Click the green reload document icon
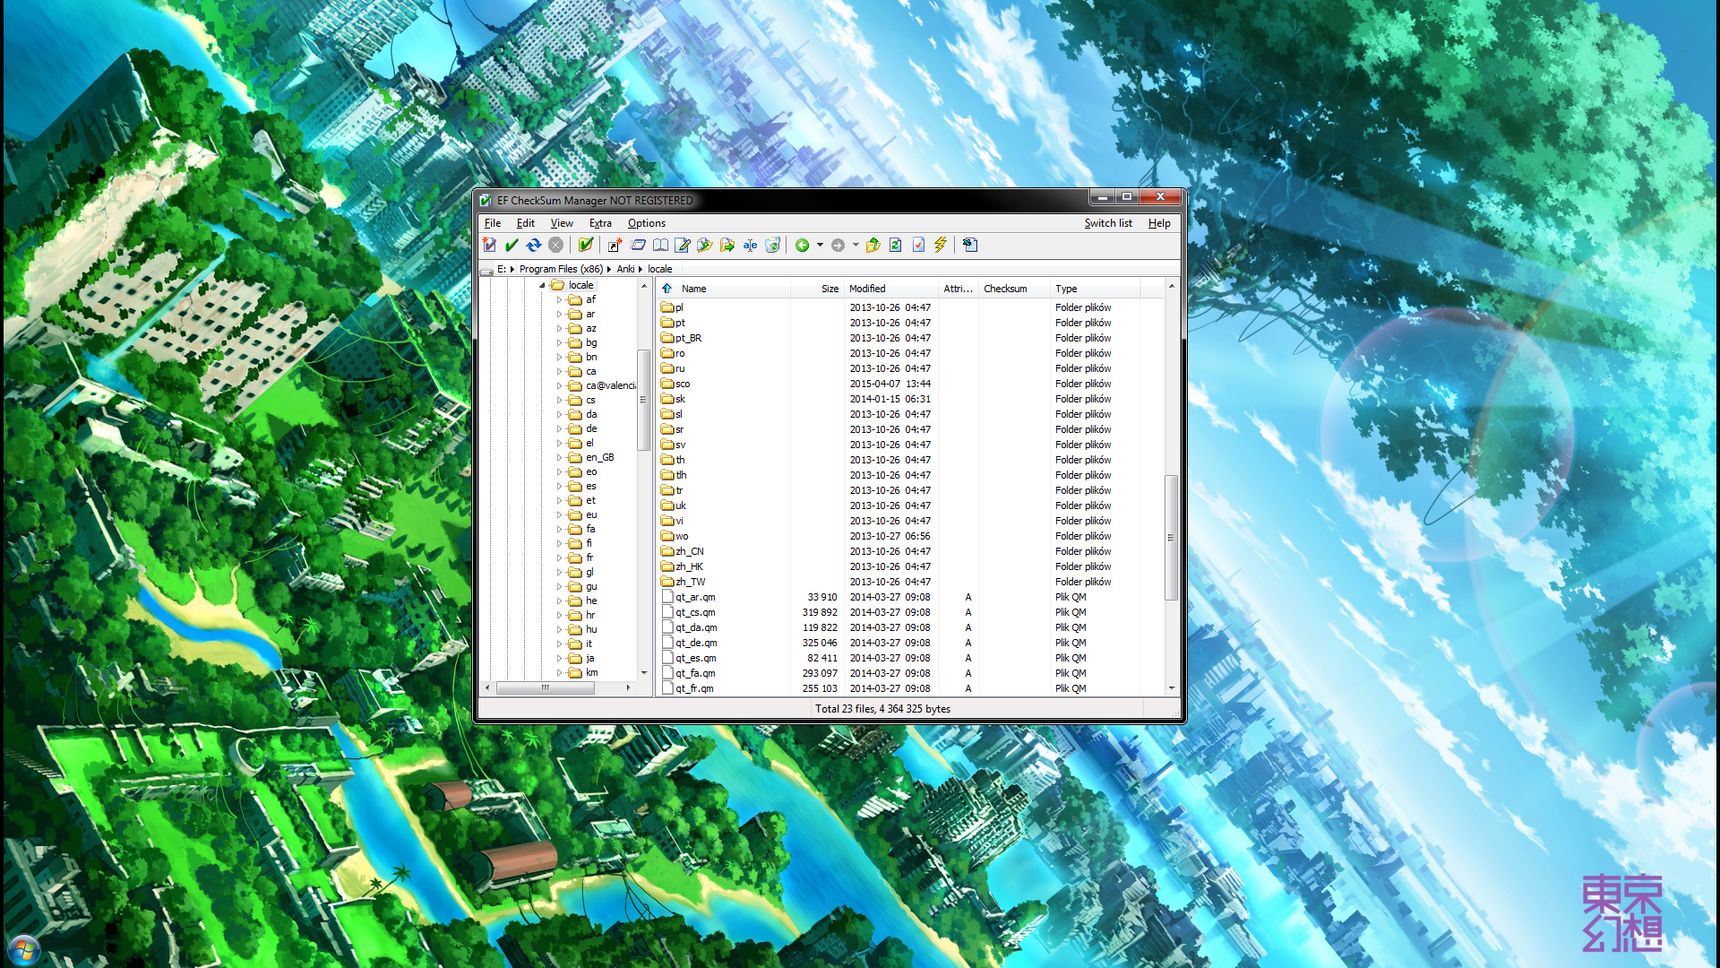This screenshot has height=968, width=1720. [x=896, y=245]
